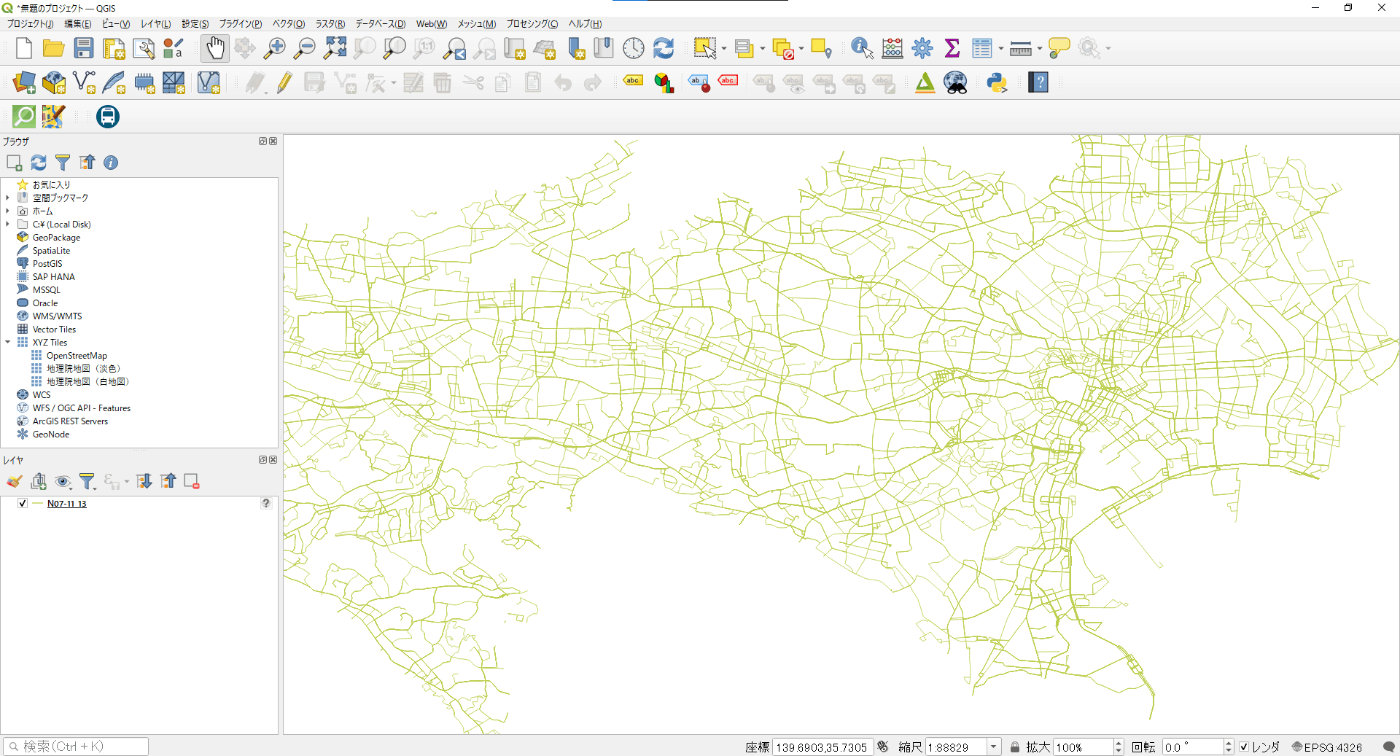This screenshot has height=756, width=1400.
Task: Select the Pan Map tool
Action: (215, 46)
